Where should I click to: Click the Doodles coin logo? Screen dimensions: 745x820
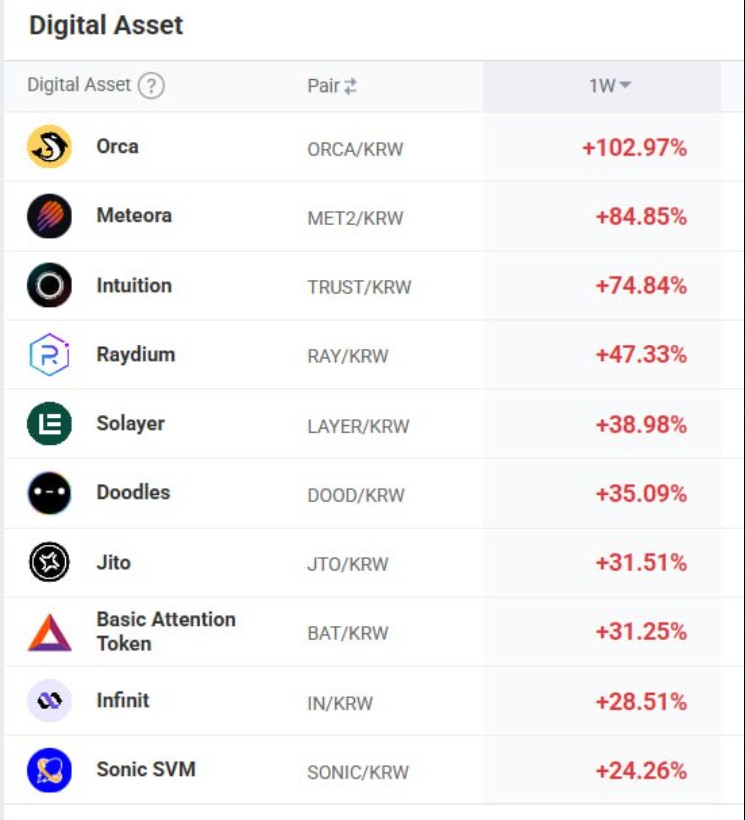[49, 493]
